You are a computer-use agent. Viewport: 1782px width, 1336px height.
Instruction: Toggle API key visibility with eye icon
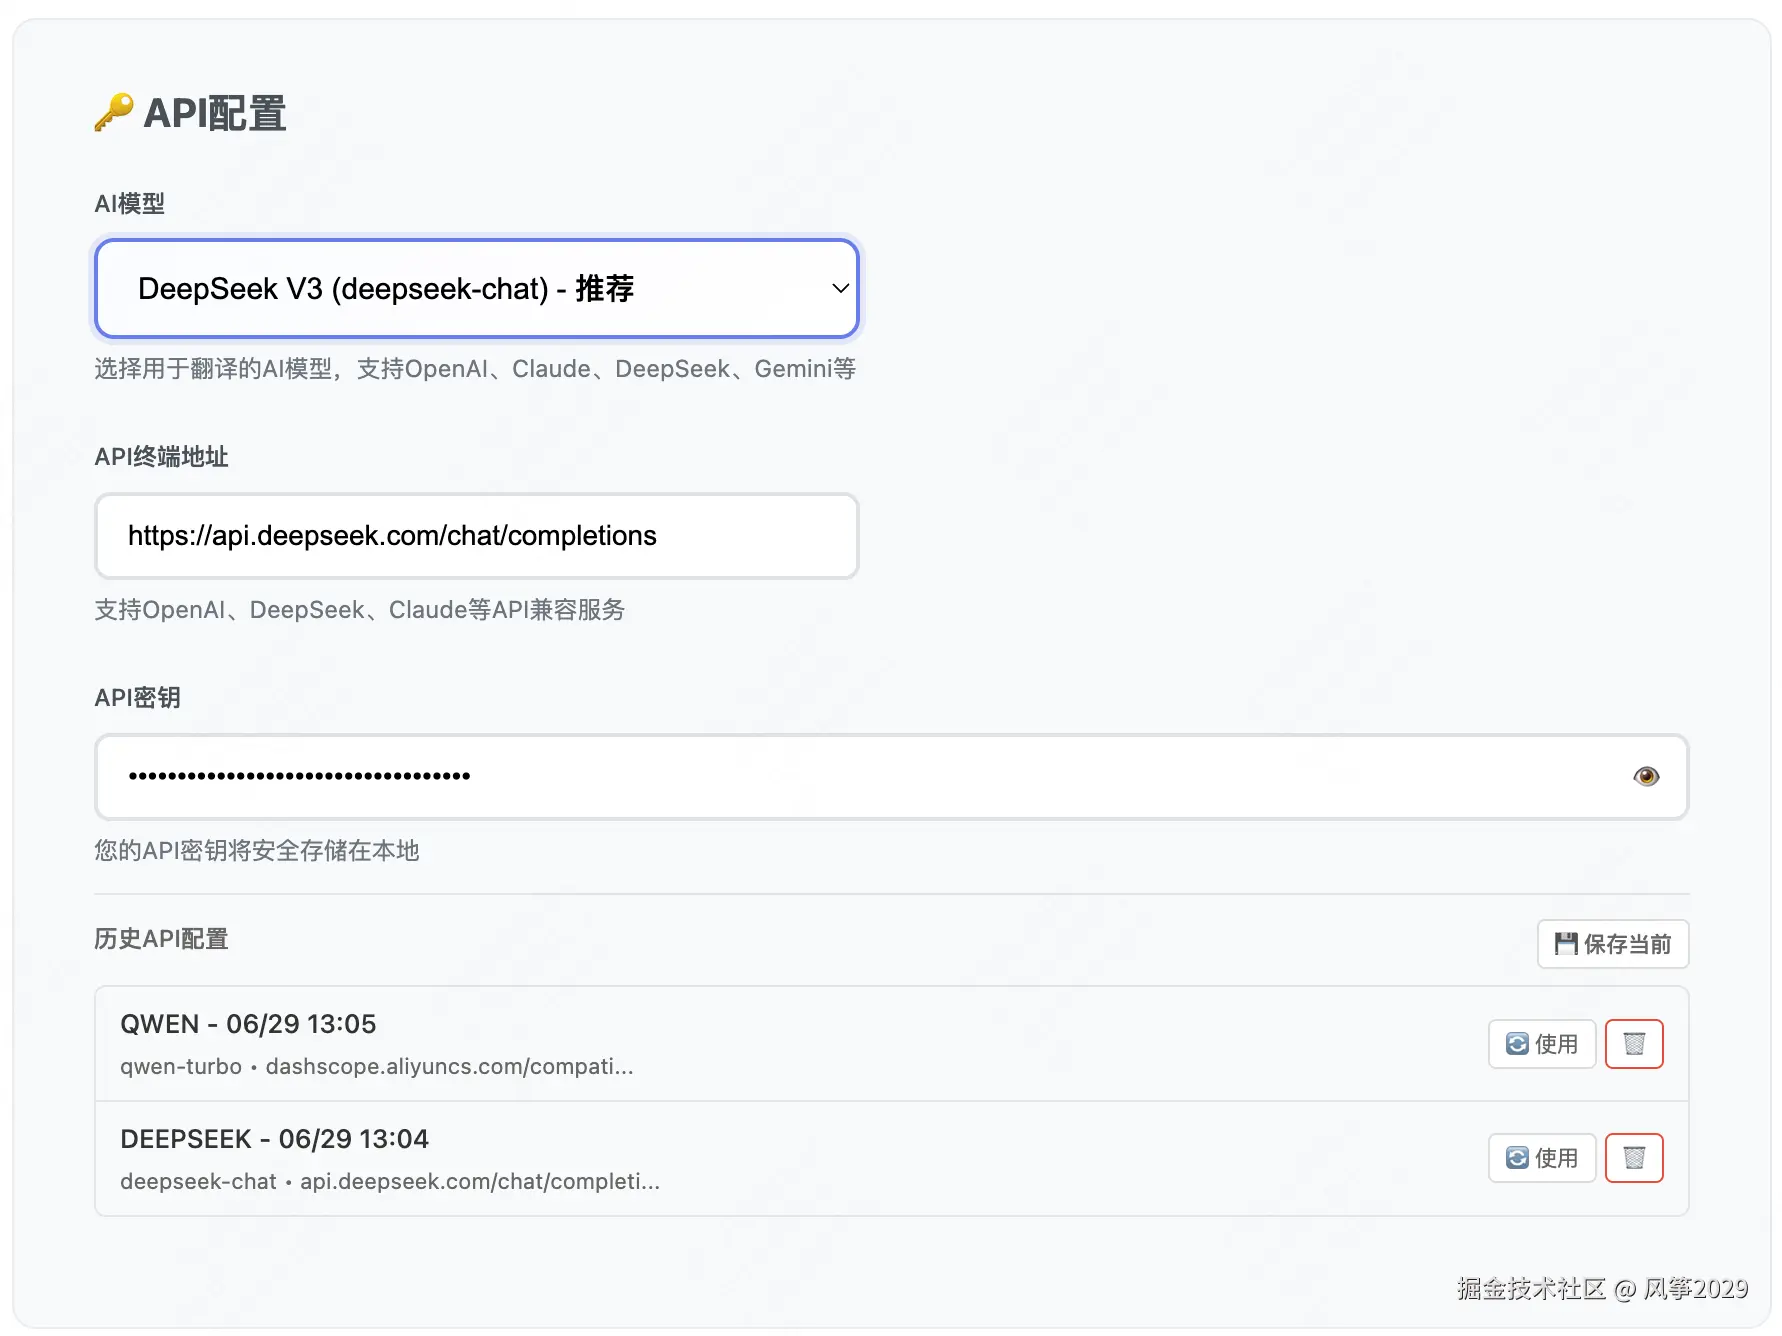pyautogui.click(x=1646, y=776)
